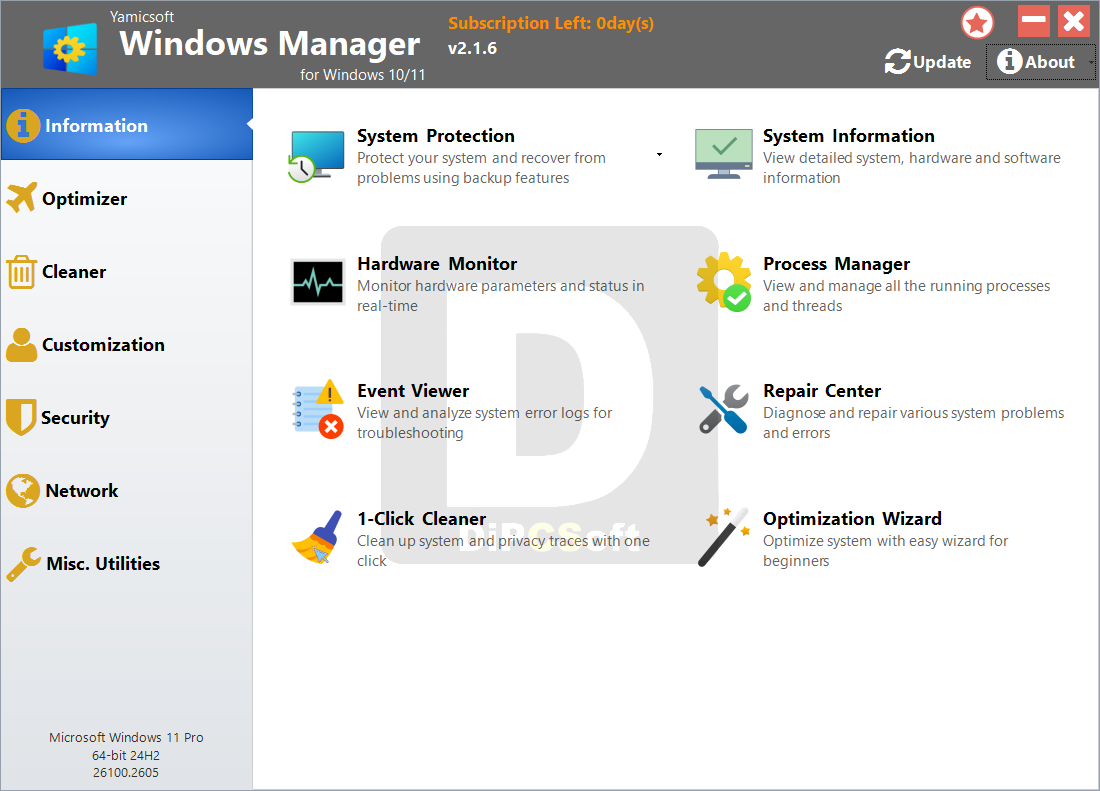Minimize the Windows Manager window
This screenshot has width=1100, height=791.
point(1034,21)
